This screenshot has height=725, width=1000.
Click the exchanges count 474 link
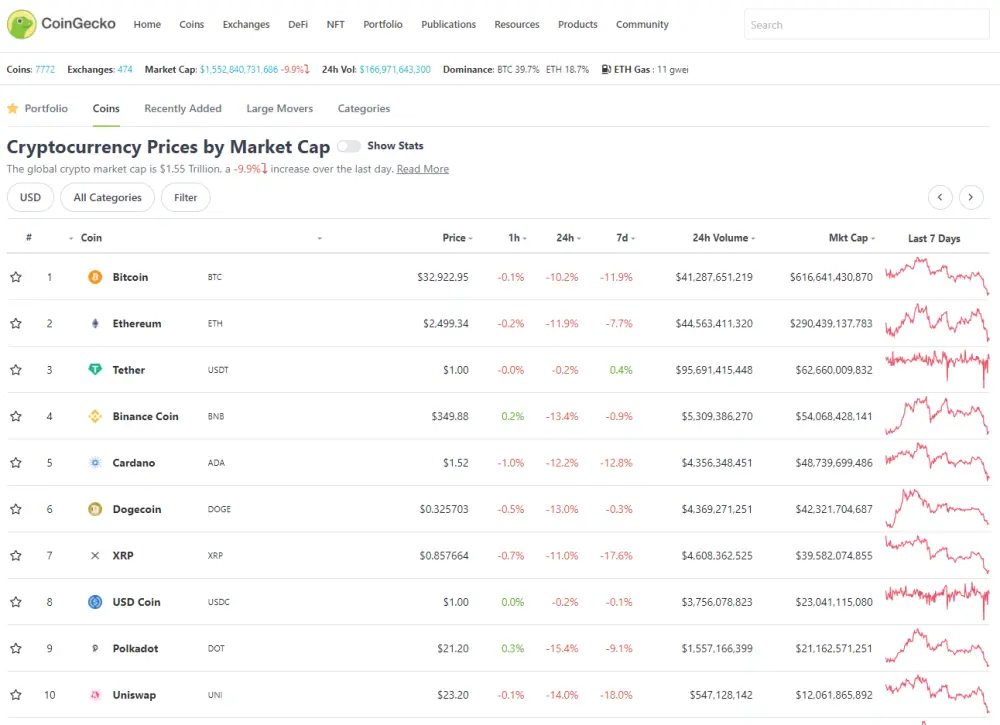click(x=125, y=70)
